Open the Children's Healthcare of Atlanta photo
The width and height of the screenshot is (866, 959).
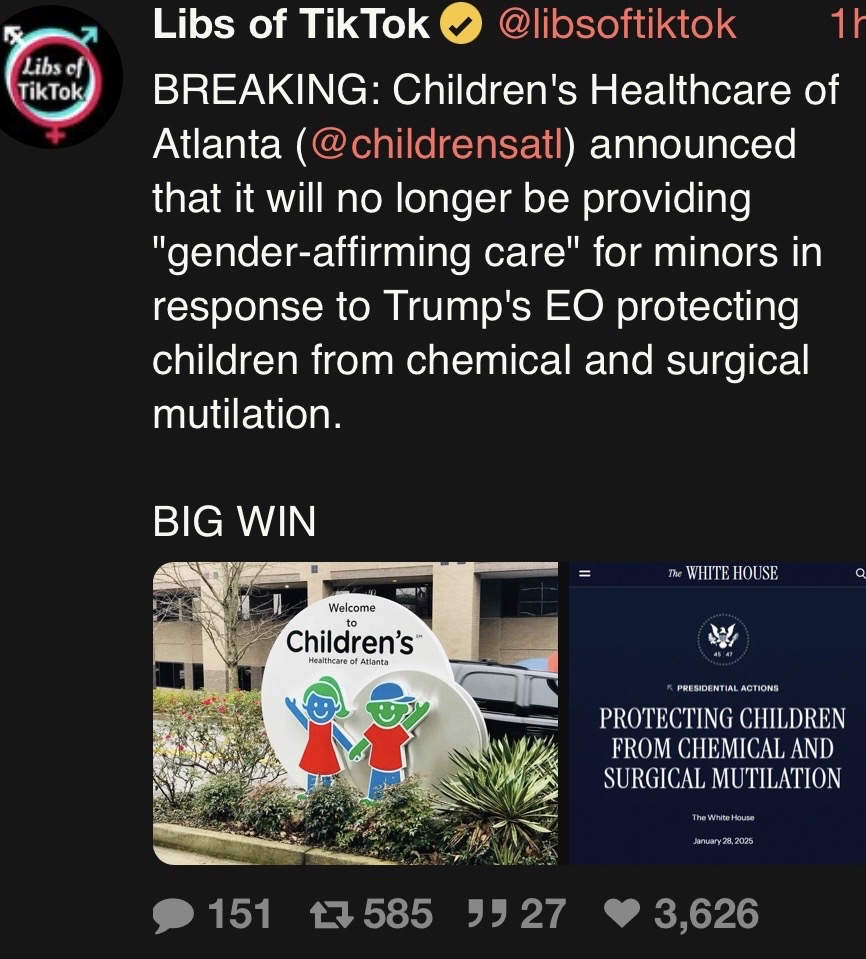(x=355, y=713)
